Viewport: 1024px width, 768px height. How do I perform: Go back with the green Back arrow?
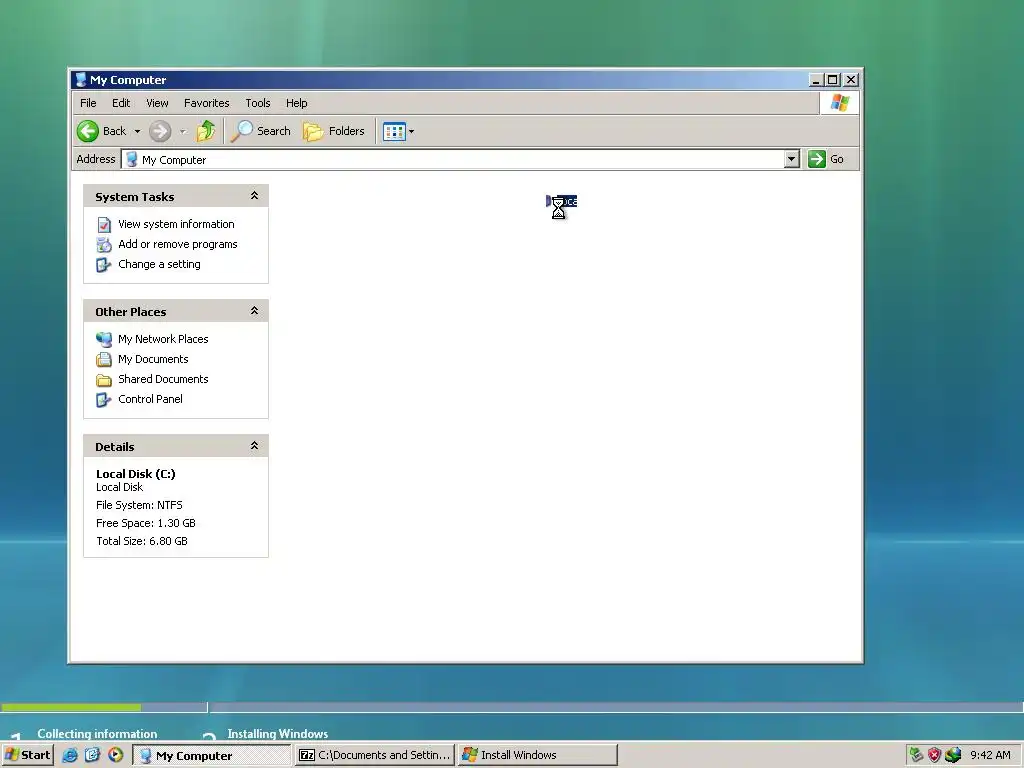tap(88, 131)
